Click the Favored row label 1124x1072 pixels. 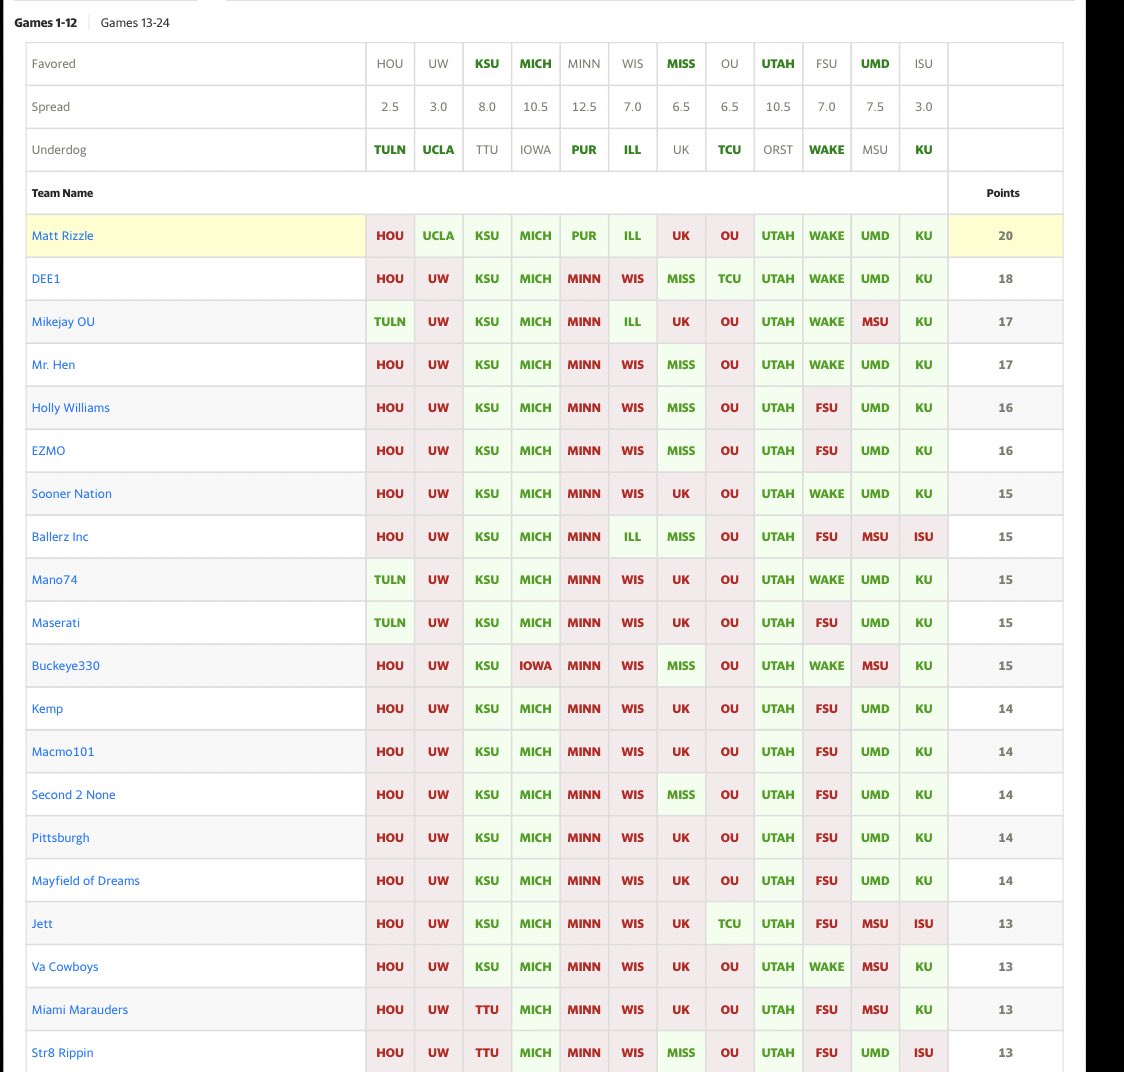click(x=53, y=64)
